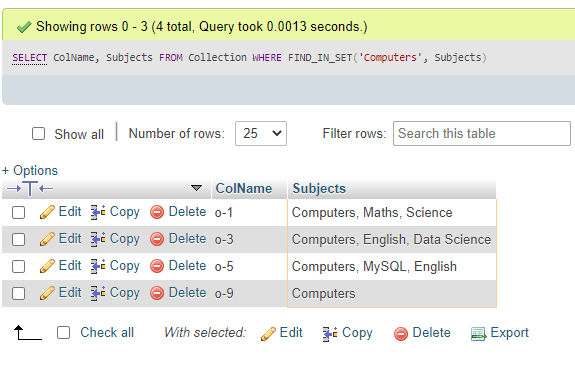575x371 pixels.
Task: Click the With selected red Delete icon
Action: [x=401, y=334]
